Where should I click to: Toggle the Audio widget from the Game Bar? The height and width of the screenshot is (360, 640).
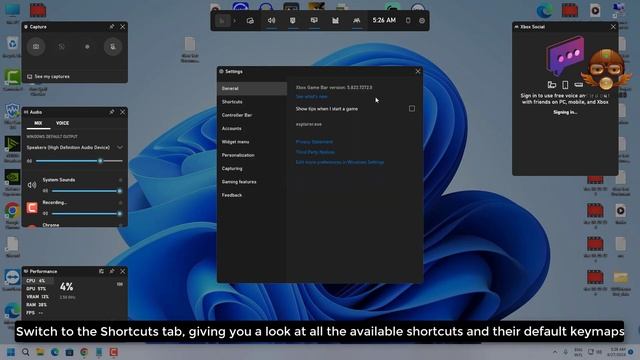271,20
